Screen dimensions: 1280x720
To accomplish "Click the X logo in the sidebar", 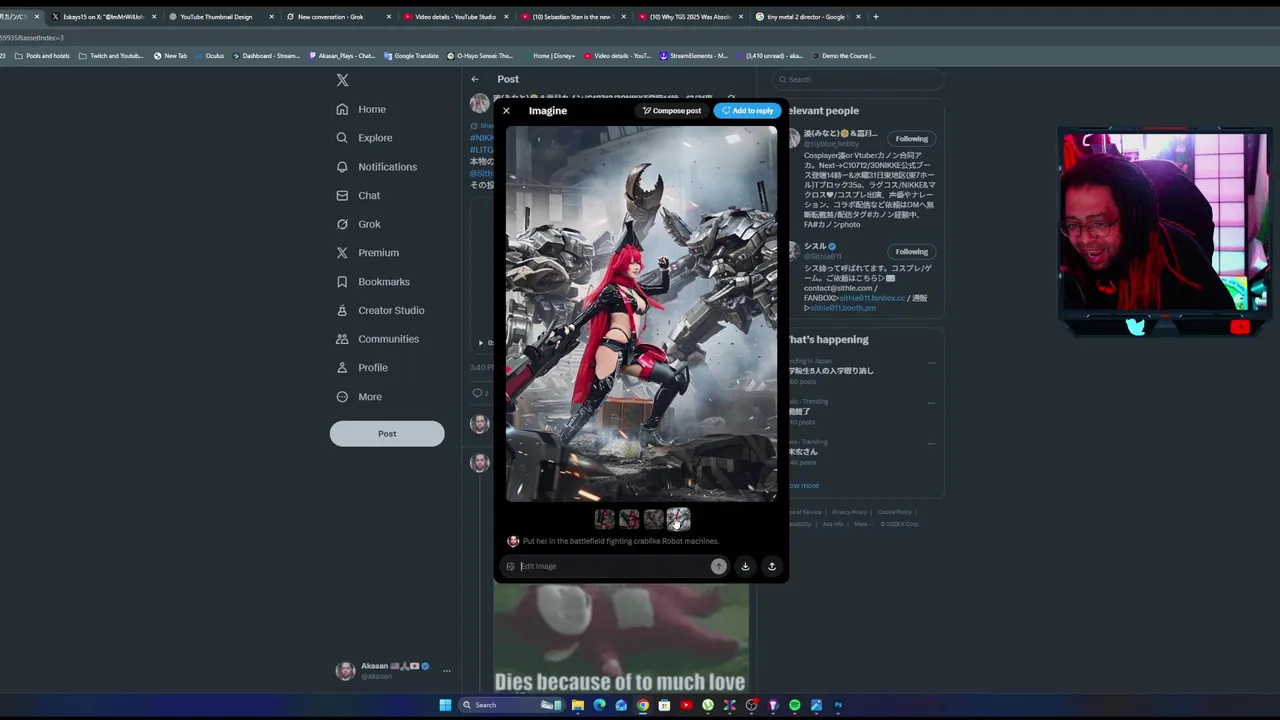I will (x=342, y=80).
